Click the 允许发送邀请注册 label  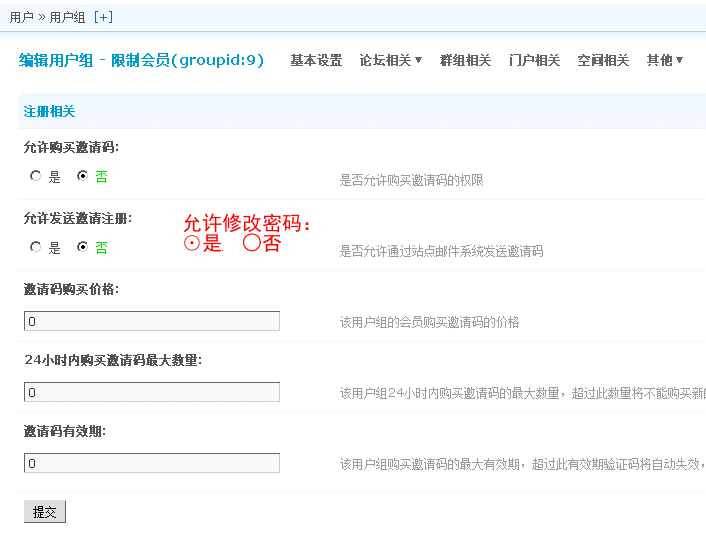[77, 218]
